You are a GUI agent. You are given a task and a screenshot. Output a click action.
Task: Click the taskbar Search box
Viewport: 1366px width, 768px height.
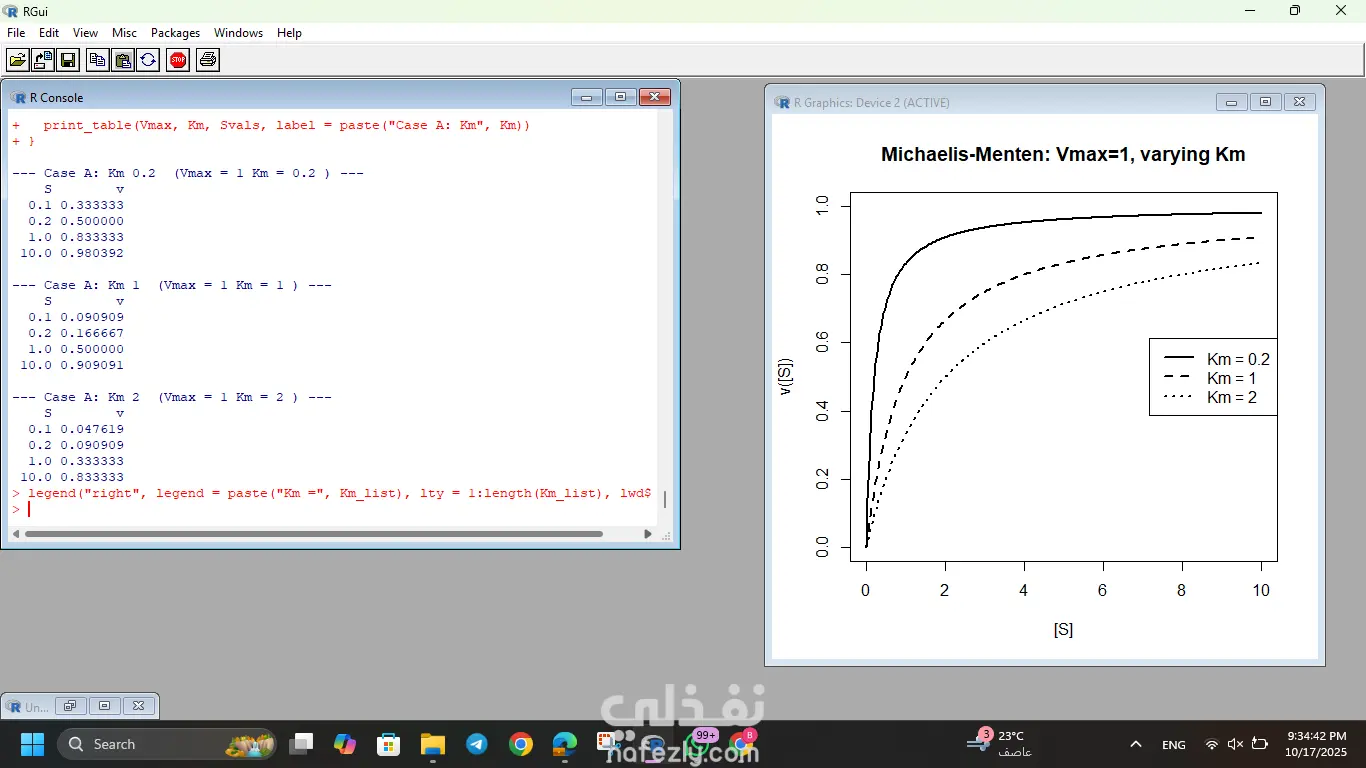click(x=166, y=744)
